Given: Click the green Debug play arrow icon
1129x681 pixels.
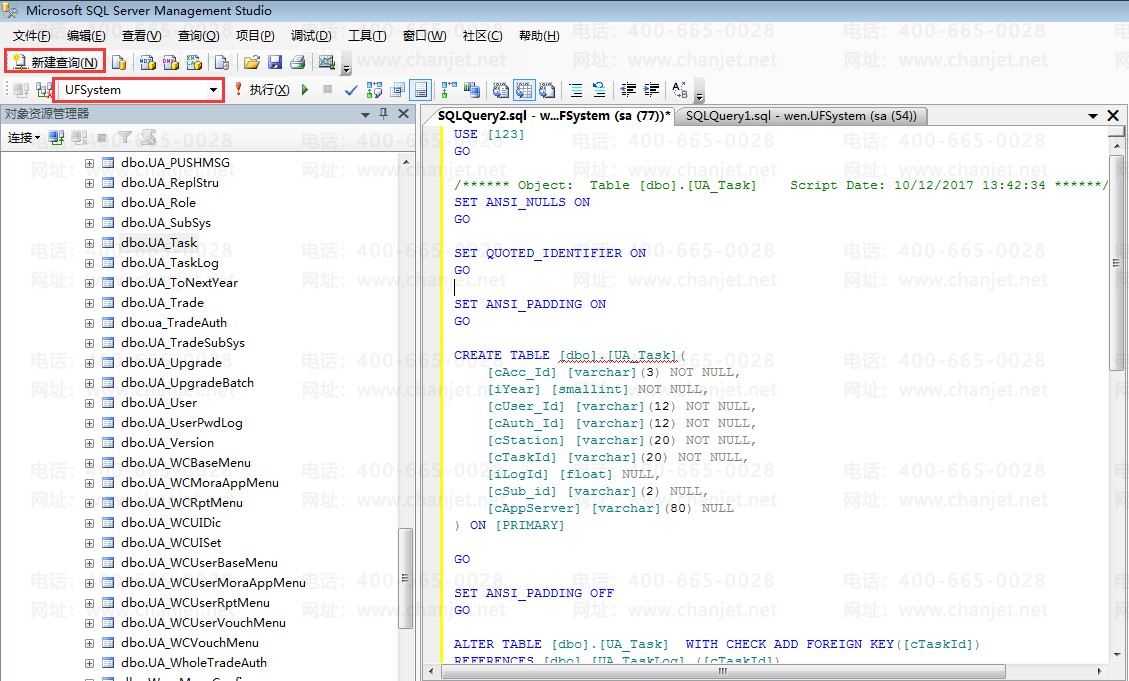Looking at the screenshot, I should [x=305, y=90].
